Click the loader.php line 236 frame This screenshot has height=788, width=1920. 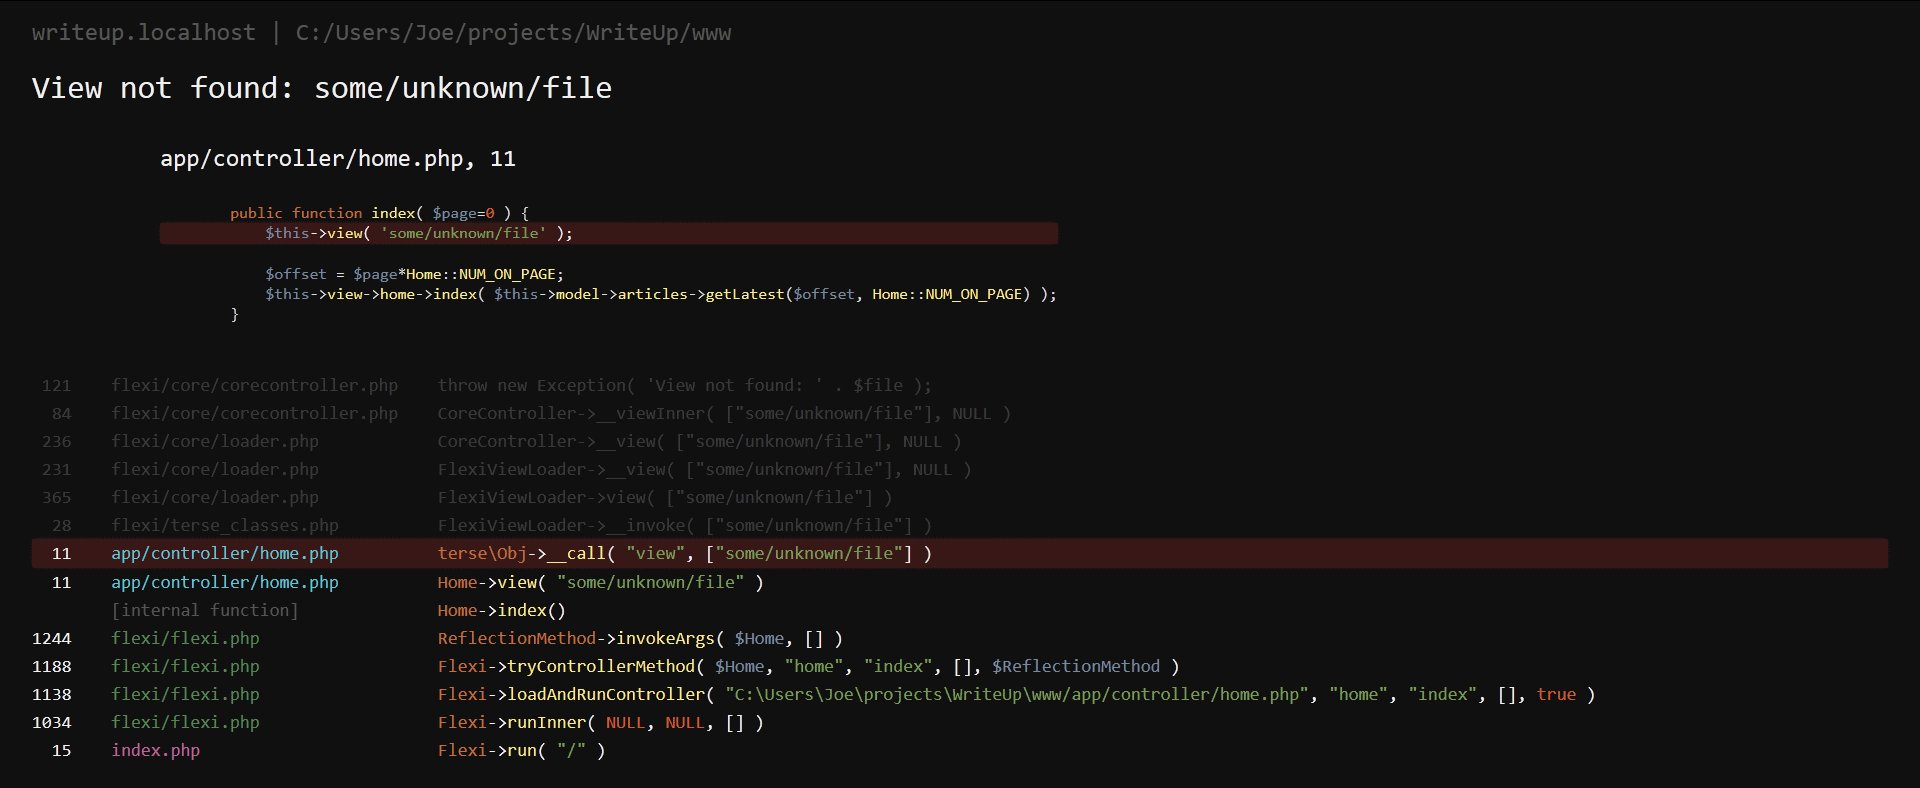(960, 441)
